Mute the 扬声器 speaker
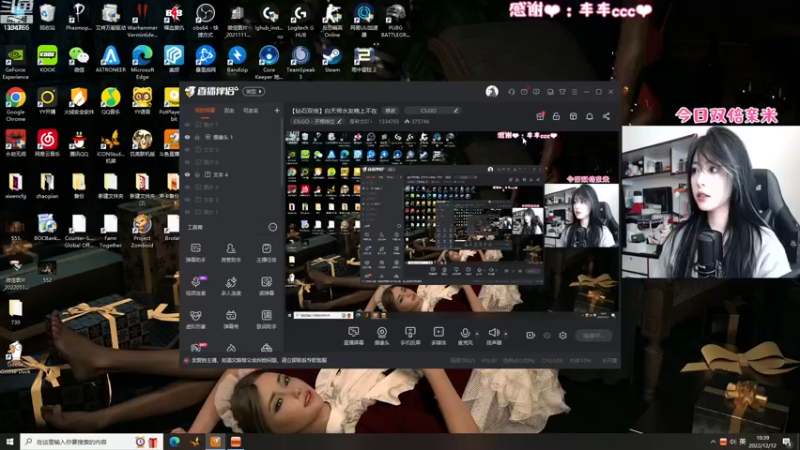Viewport: 800px width, 450px height. [x=493, y=336]
